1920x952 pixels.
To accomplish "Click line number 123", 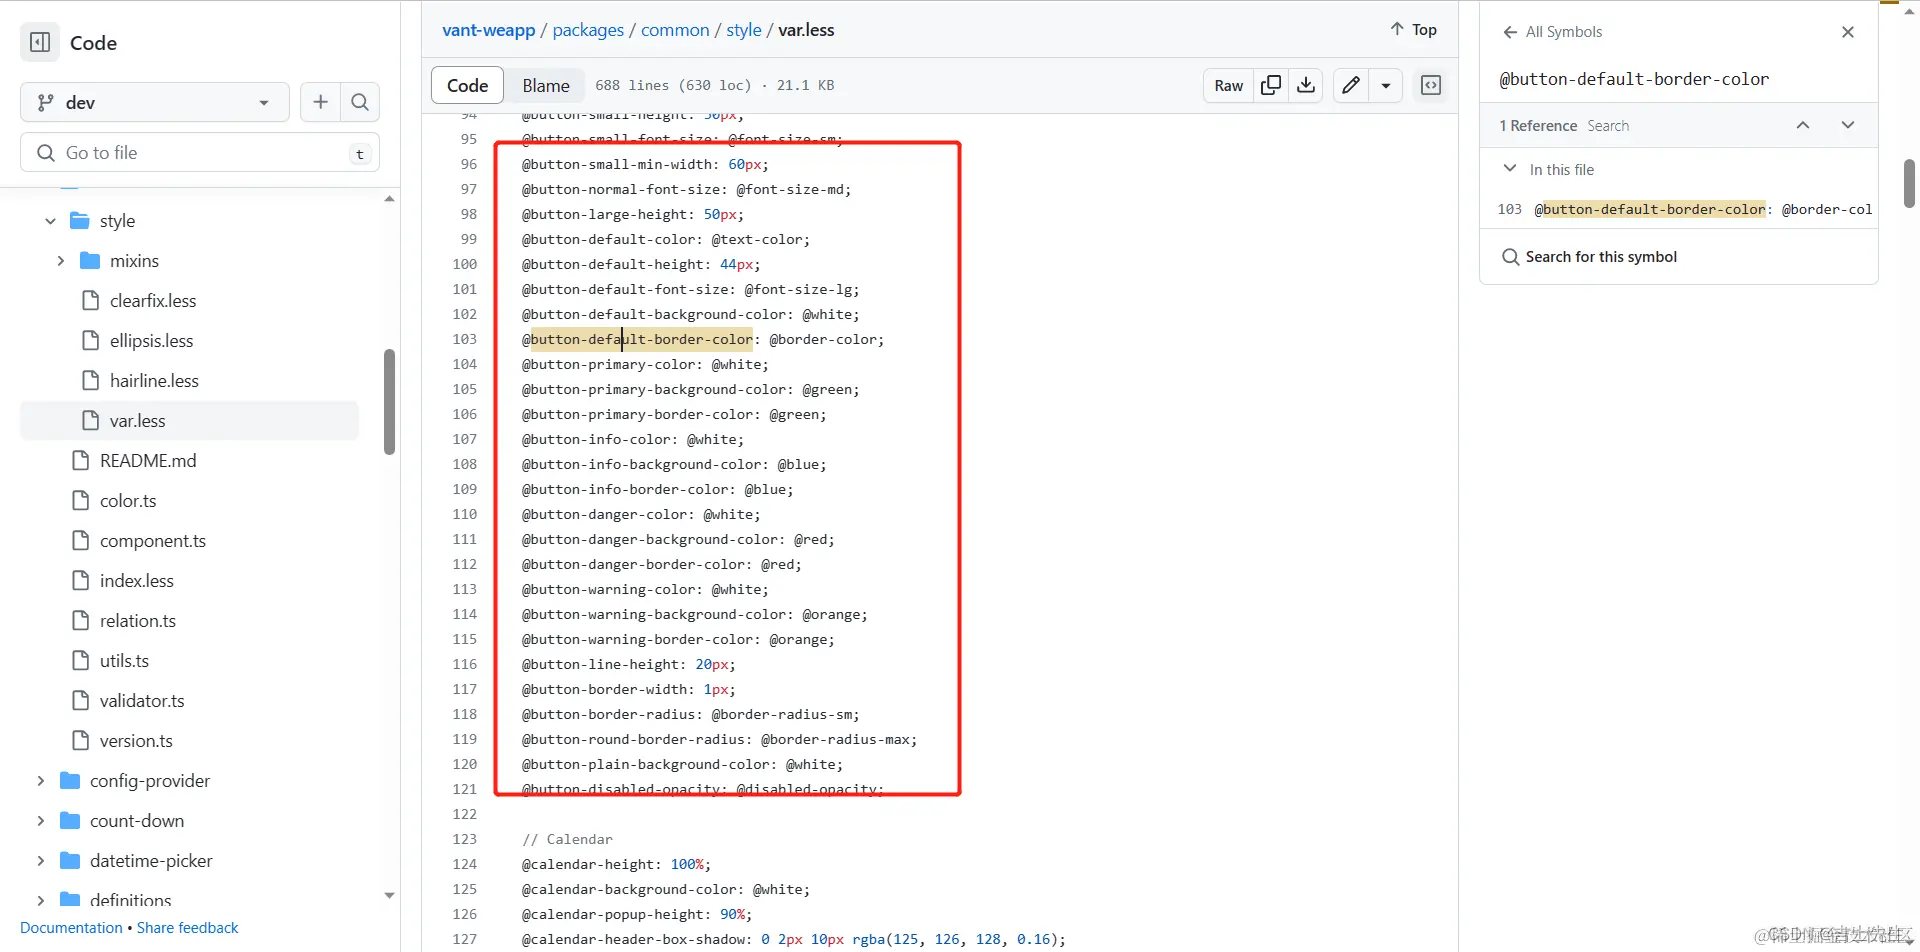I will click(x=465, y=839).
